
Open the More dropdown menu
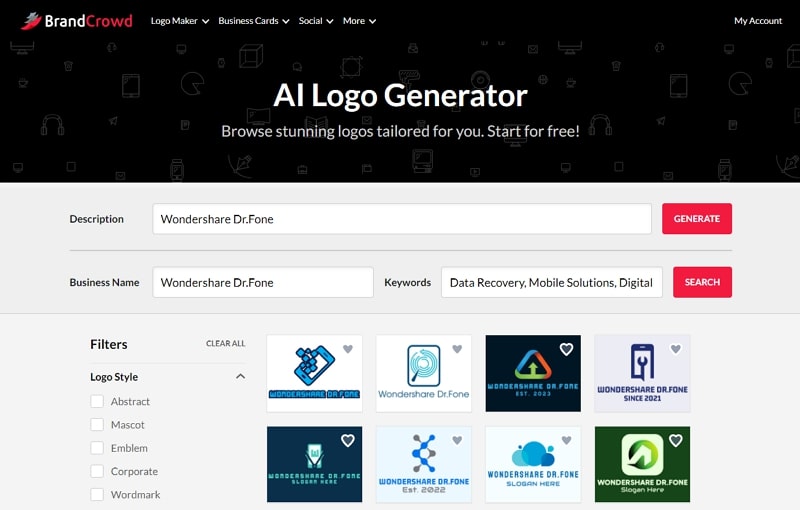pyautogui.click(x=359, y=21)
